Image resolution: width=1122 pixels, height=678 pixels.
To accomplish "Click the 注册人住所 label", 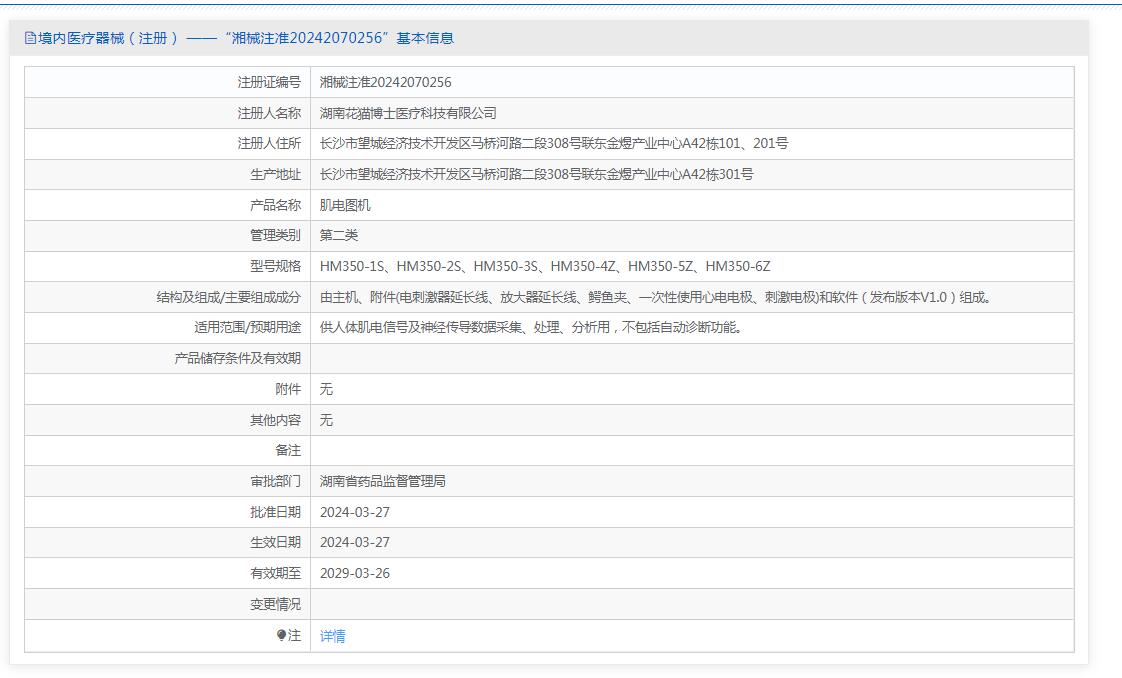I will point(269,144).
